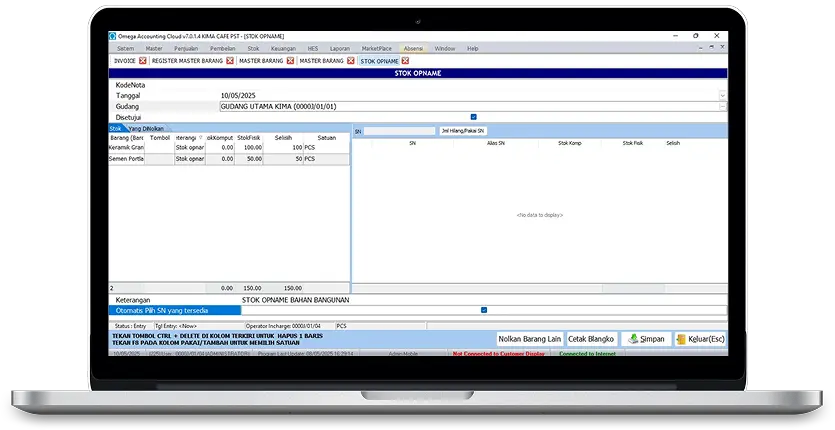Open the Pembelian menu

coord(223,48)
